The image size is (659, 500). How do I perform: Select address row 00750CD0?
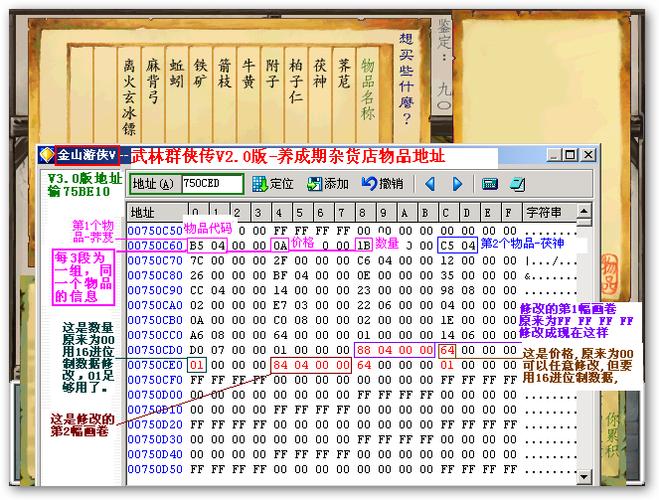pos(155,350)
